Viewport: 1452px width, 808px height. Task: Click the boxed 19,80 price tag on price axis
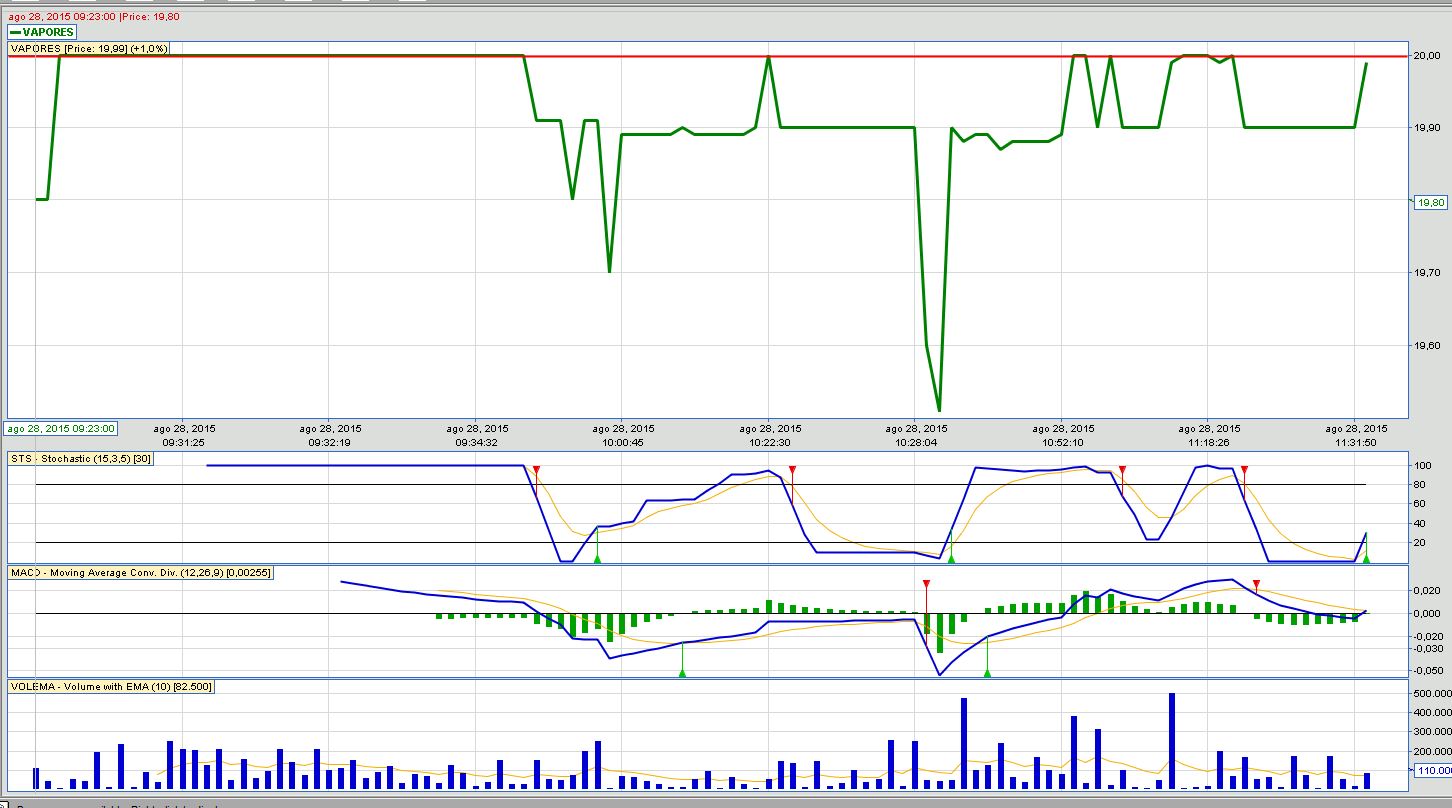pos(1430,202)
